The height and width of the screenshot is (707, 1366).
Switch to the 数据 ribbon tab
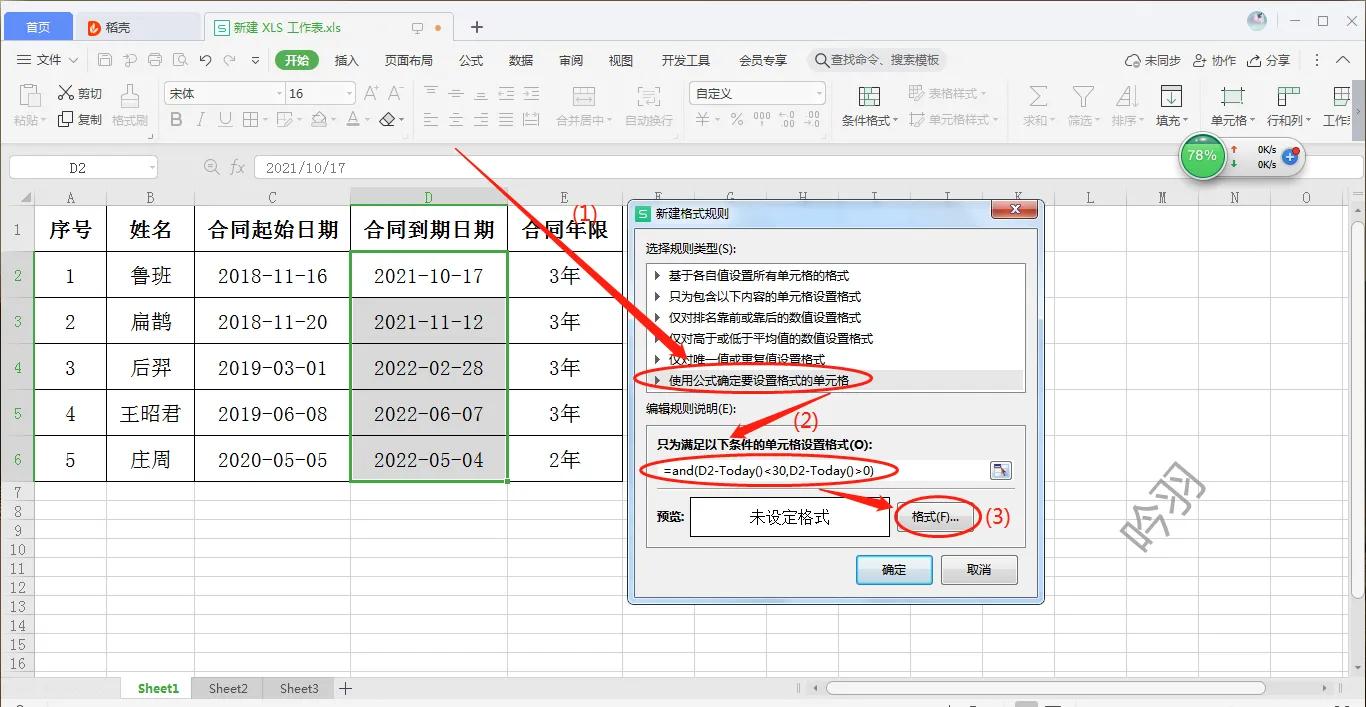(x=521, y=60)
